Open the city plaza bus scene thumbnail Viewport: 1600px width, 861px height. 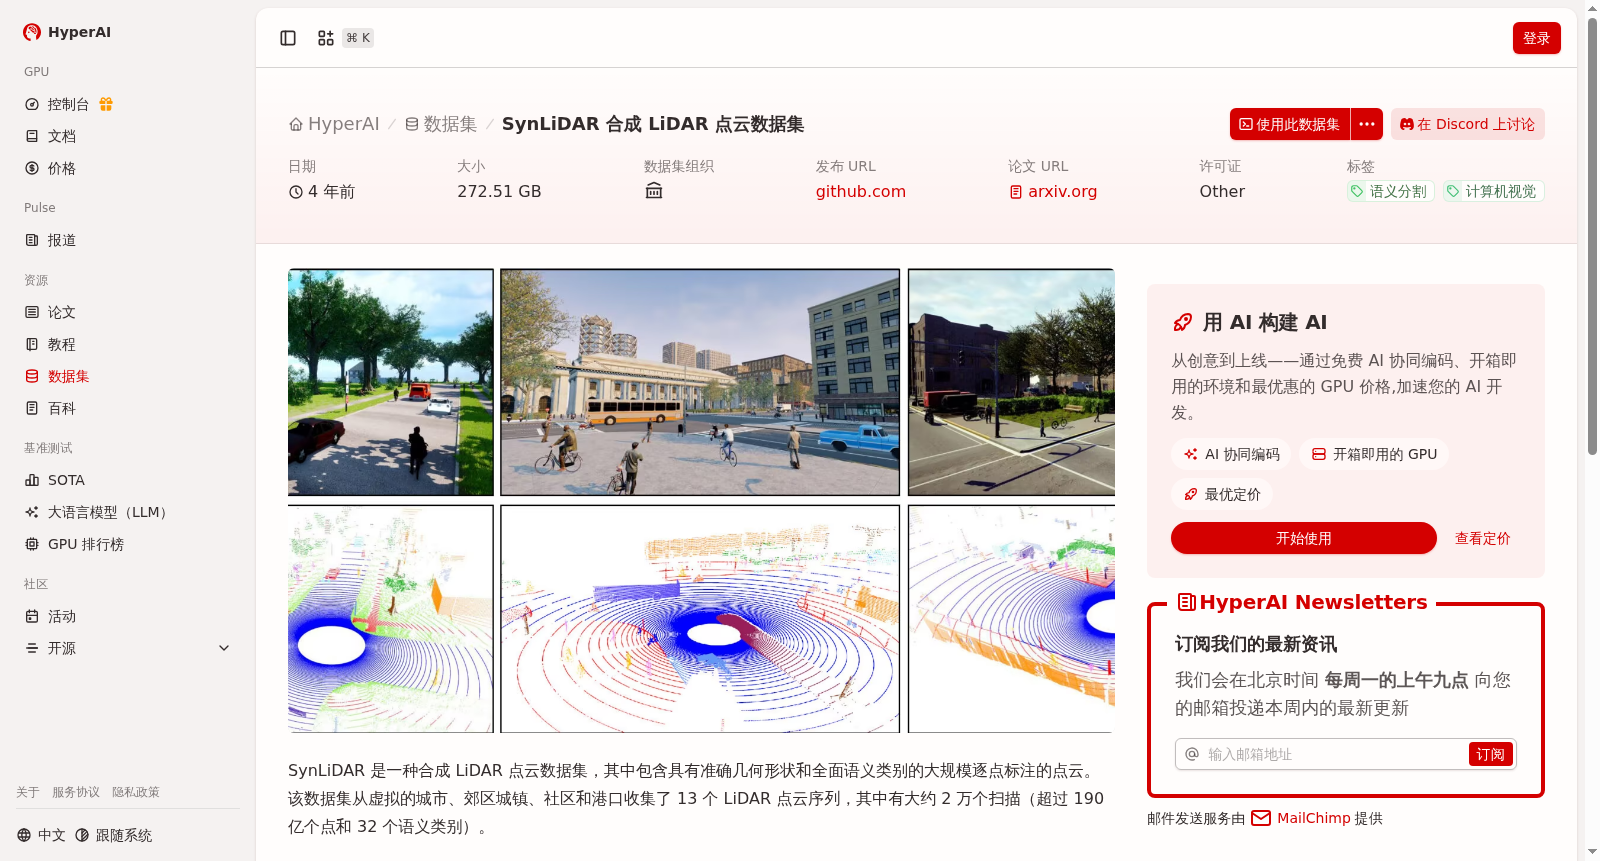tap(700, 382)
